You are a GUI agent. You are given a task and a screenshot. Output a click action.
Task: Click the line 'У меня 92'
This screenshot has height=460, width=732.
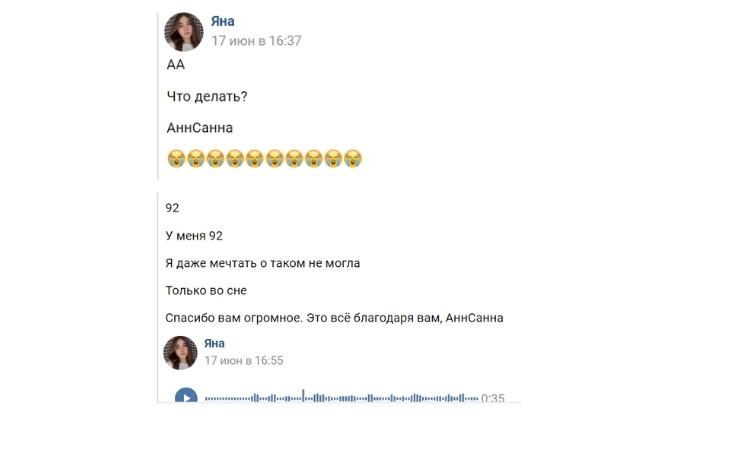pos(194,236)
